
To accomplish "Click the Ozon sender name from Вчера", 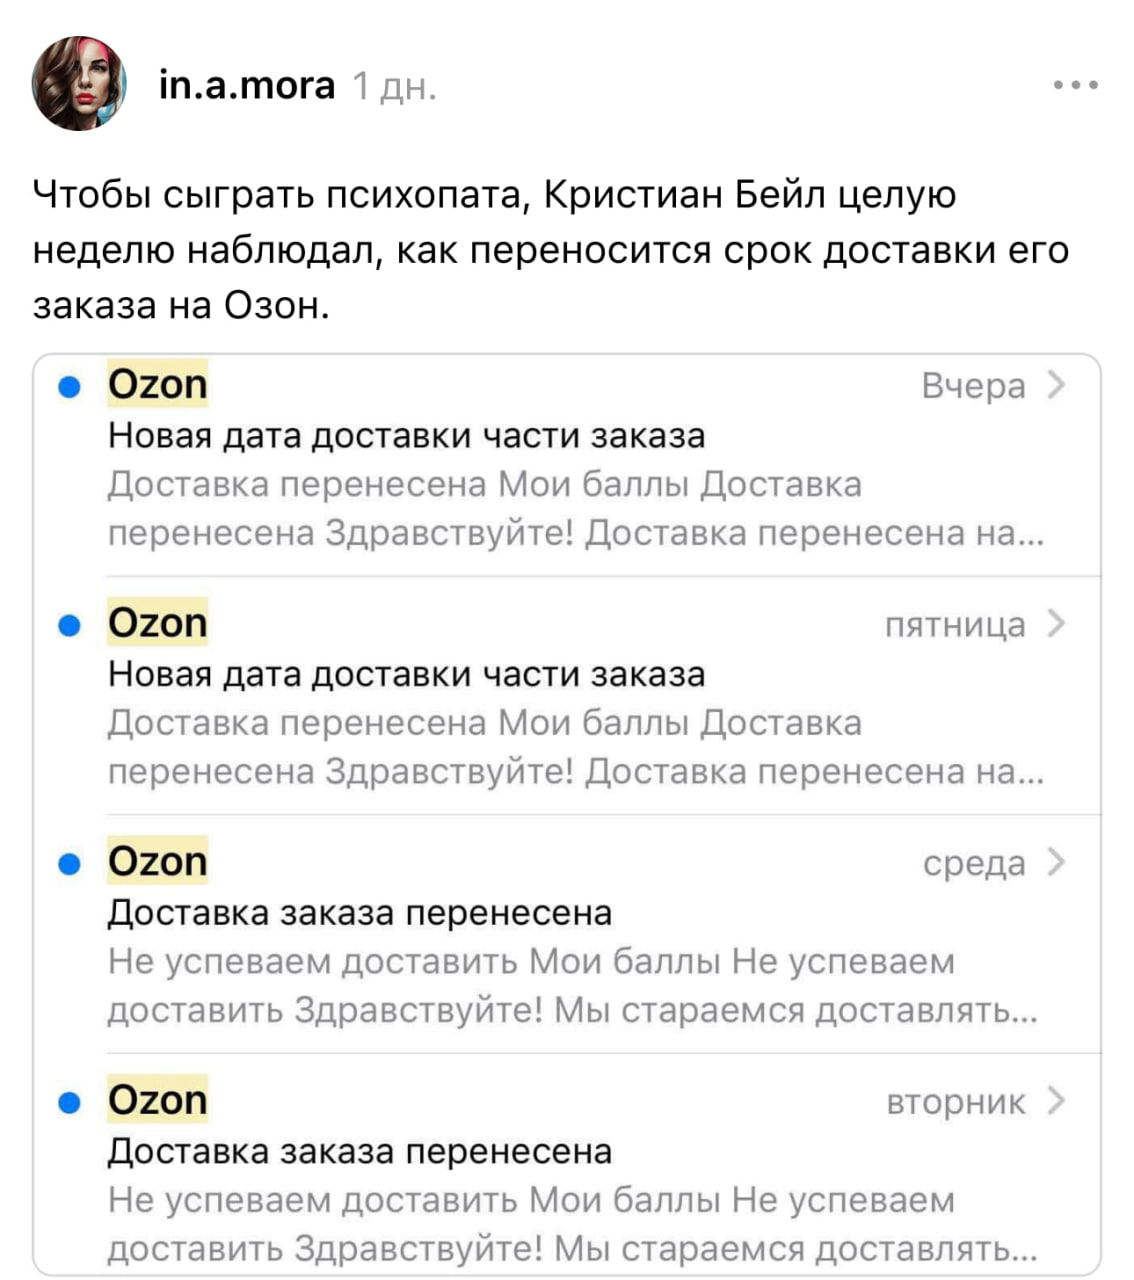I will [x=158, y=385].
